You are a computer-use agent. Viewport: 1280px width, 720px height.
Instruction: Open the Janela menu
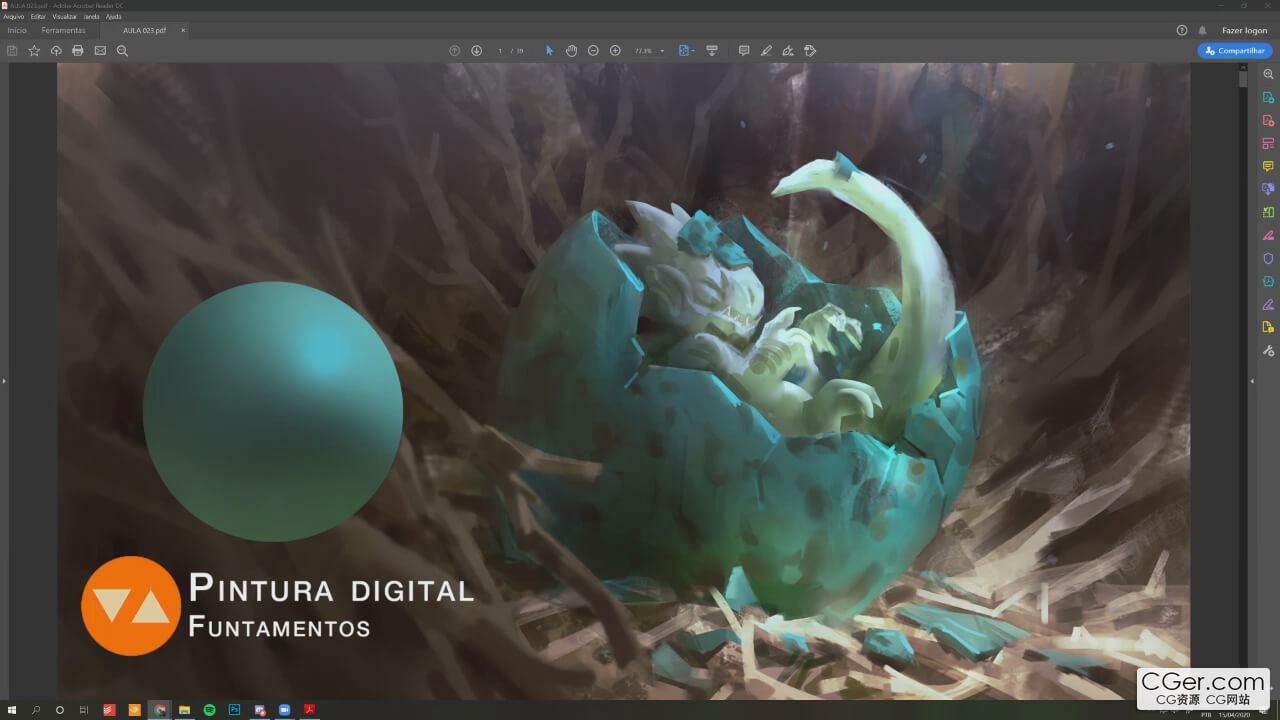point(90,17)
